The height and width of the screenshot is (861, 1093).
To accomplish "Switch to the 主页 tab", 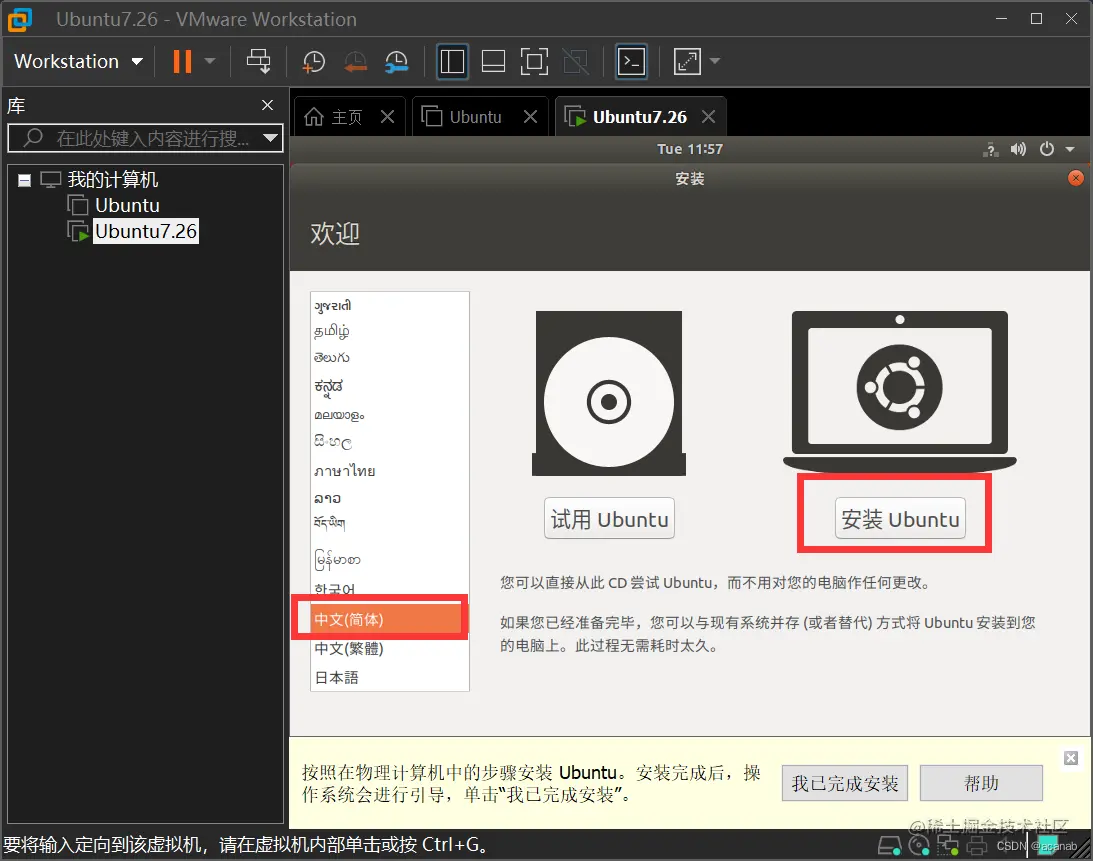I will [x=335, y=116].
